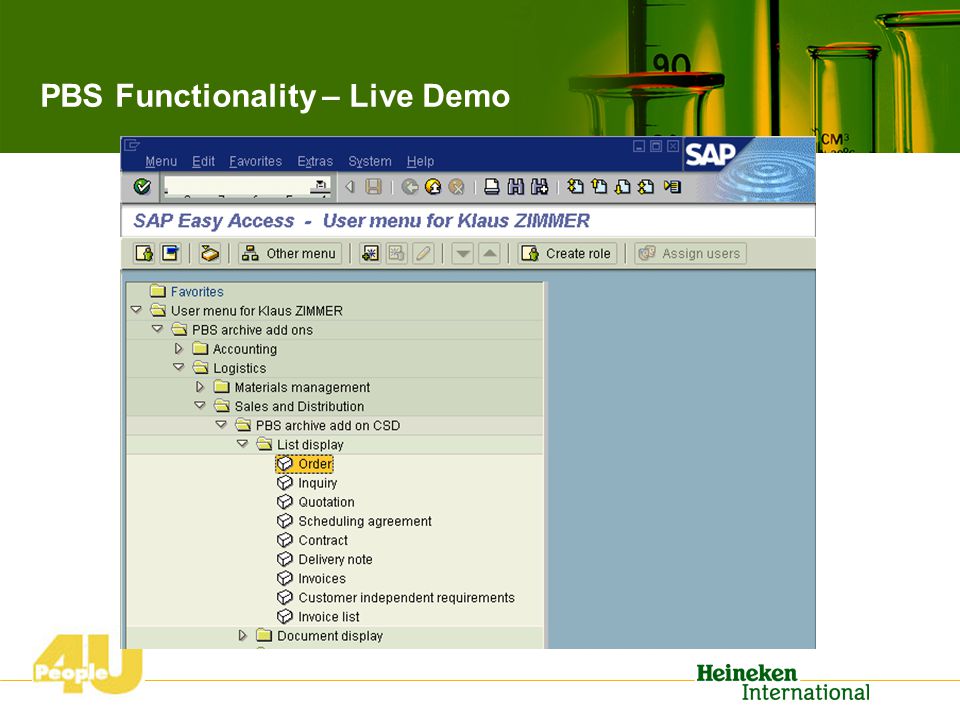The width and height of the screenshot is (960, 720).
Task: Click the Find binoculars icon
Action: point(516,186)
